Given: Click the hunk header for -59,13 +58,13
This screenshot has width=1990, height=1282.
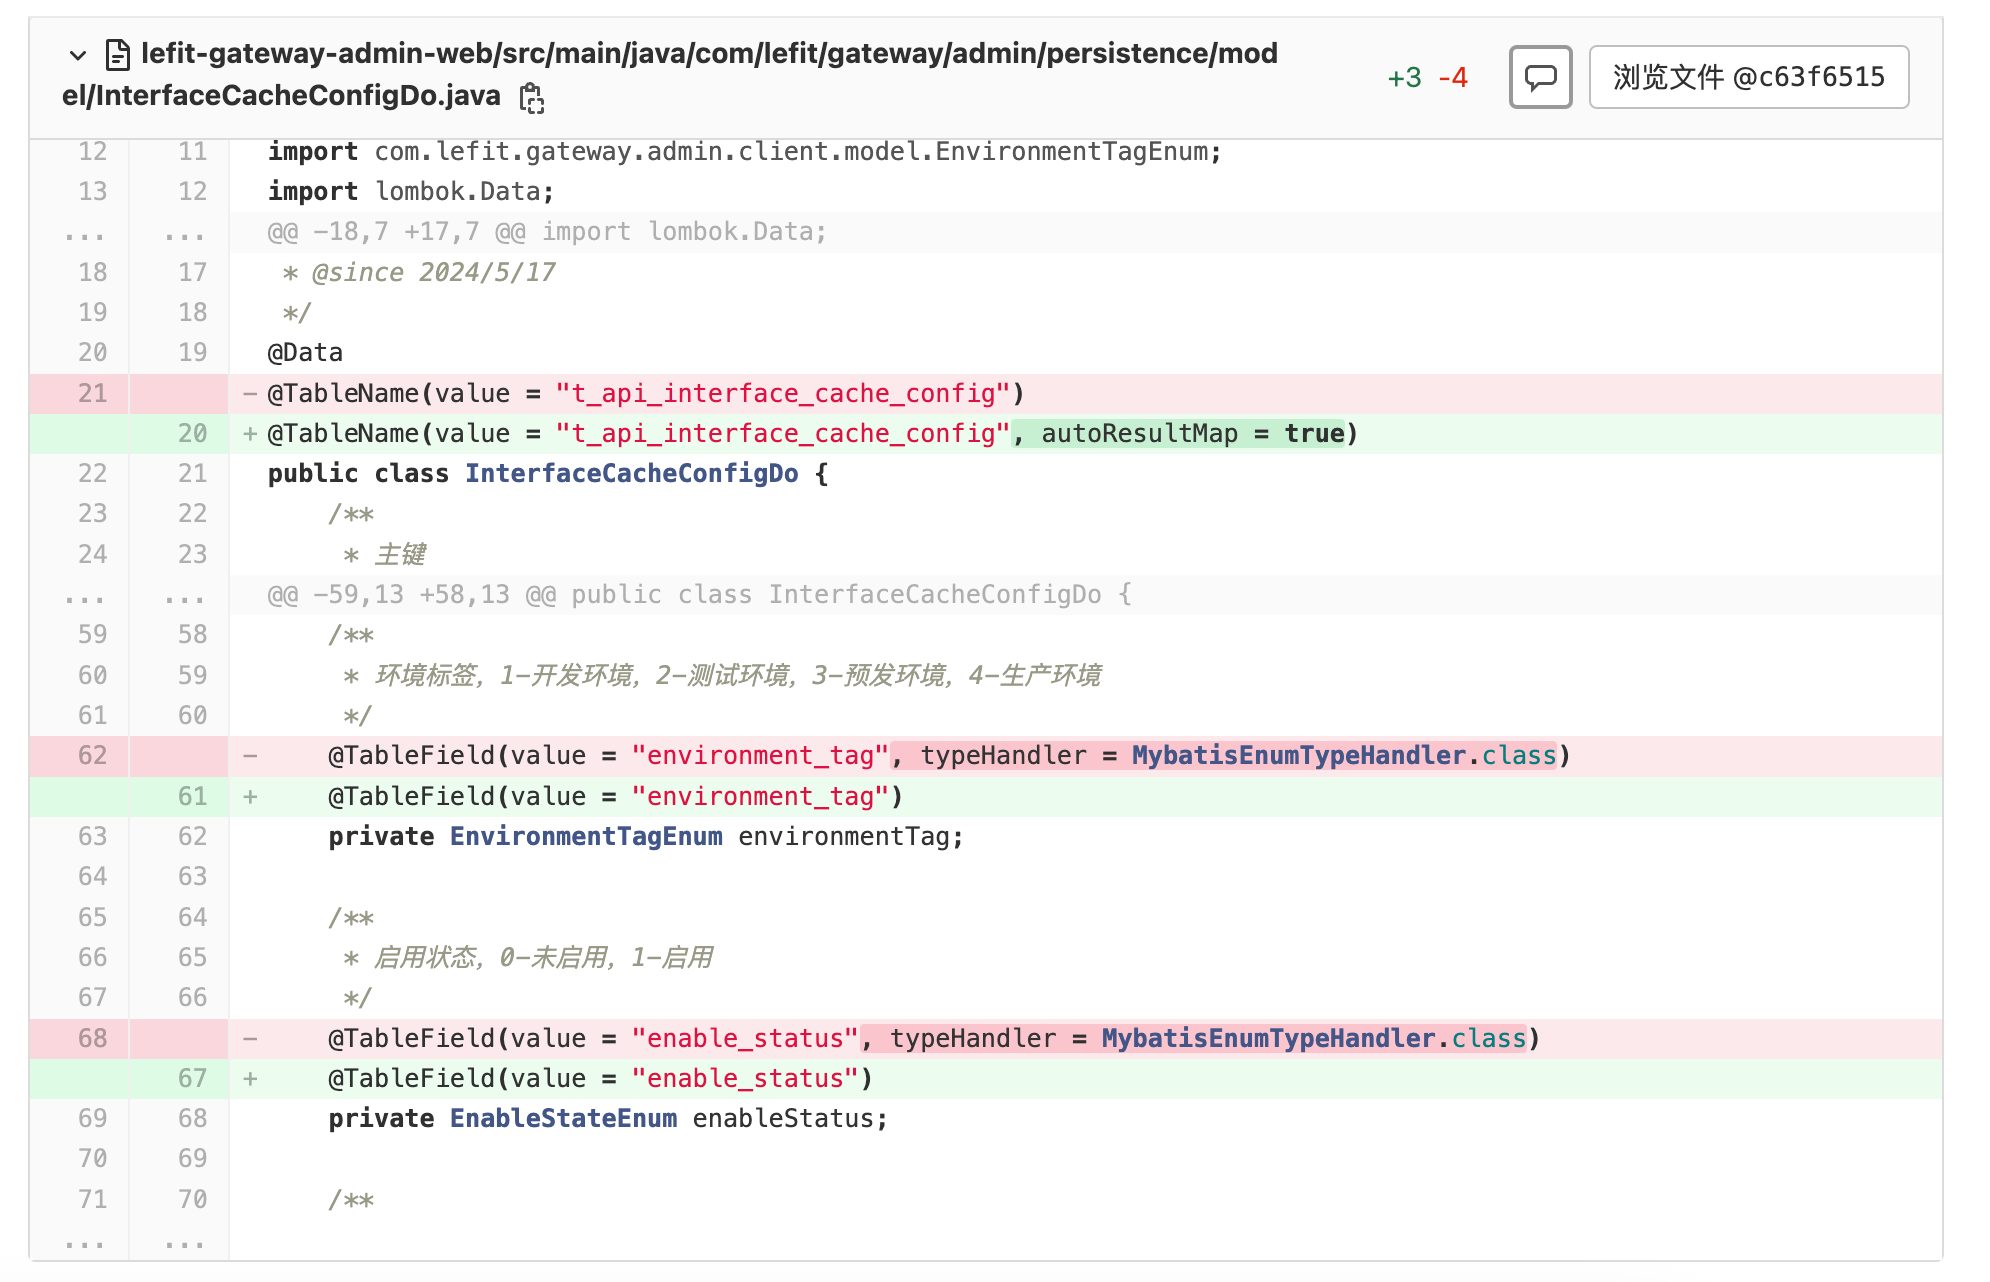Looking at the screenshot, I should click(x=700, y=595).
